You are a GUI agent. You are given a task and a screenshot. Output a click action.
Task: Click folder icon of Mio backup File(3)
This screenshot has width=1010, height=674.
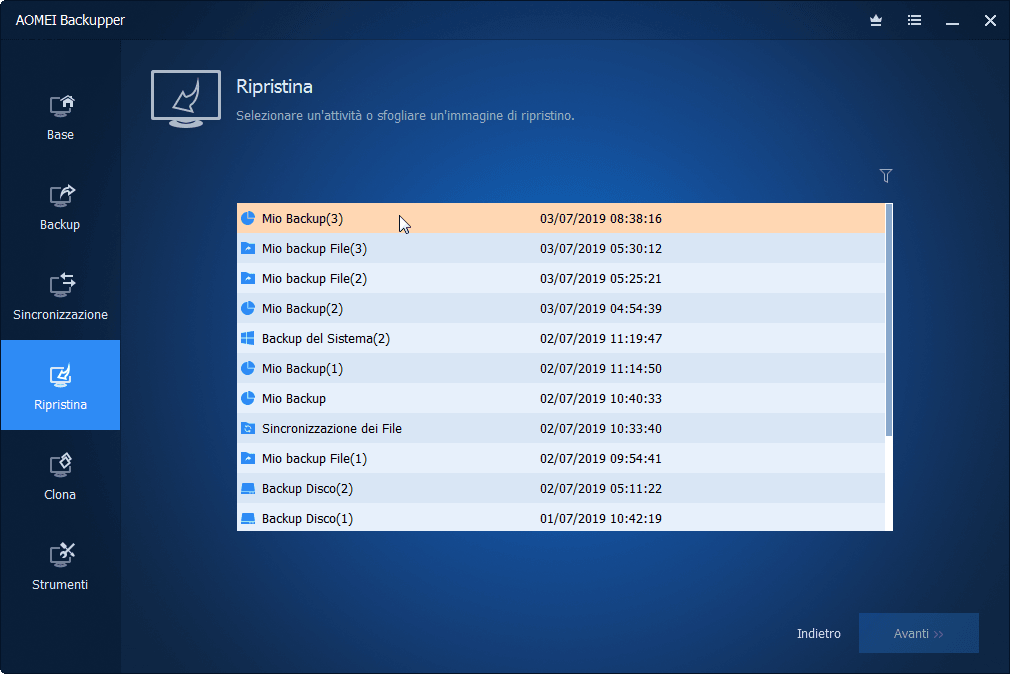248,248
